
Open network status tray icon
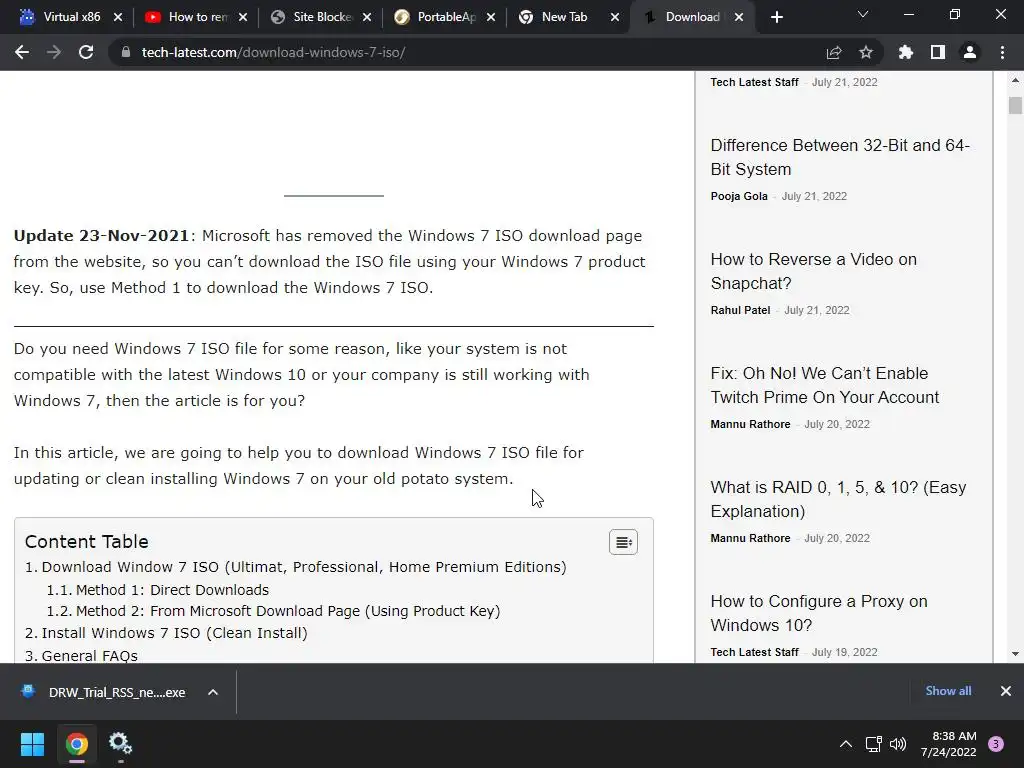(x=873, y=744)
